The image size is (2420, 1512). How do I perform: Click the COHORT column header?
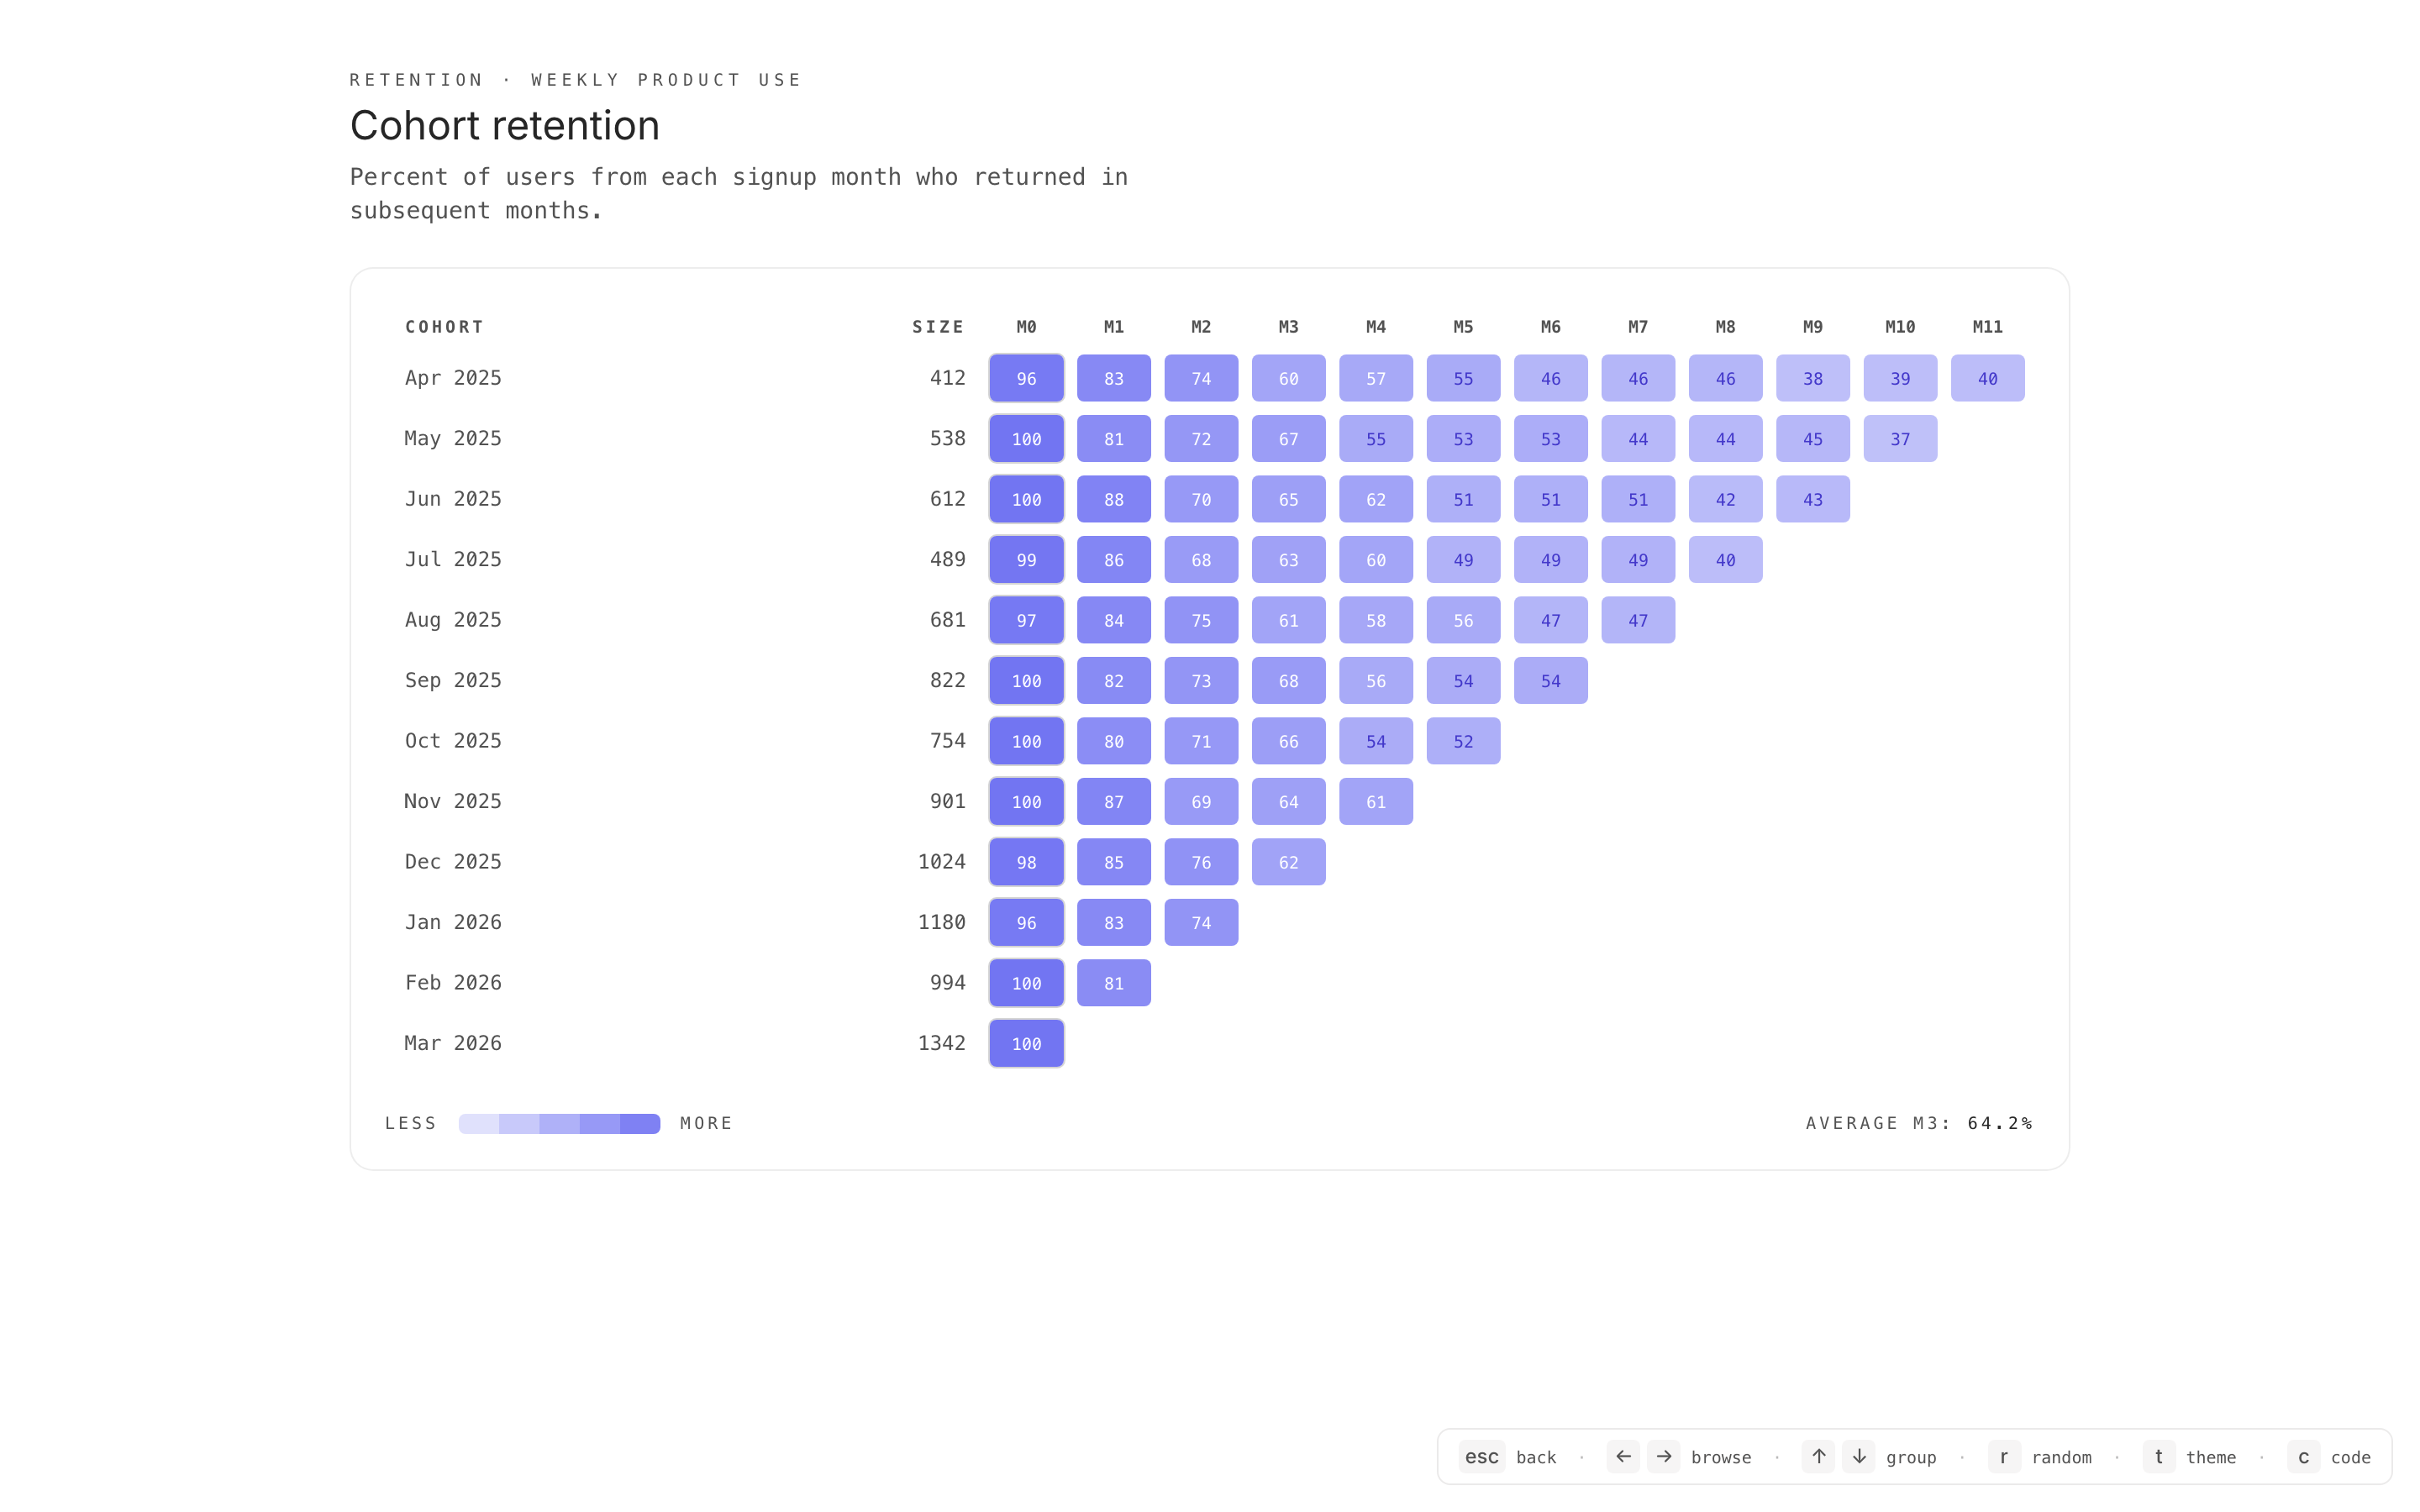click(x=444, y=327)
